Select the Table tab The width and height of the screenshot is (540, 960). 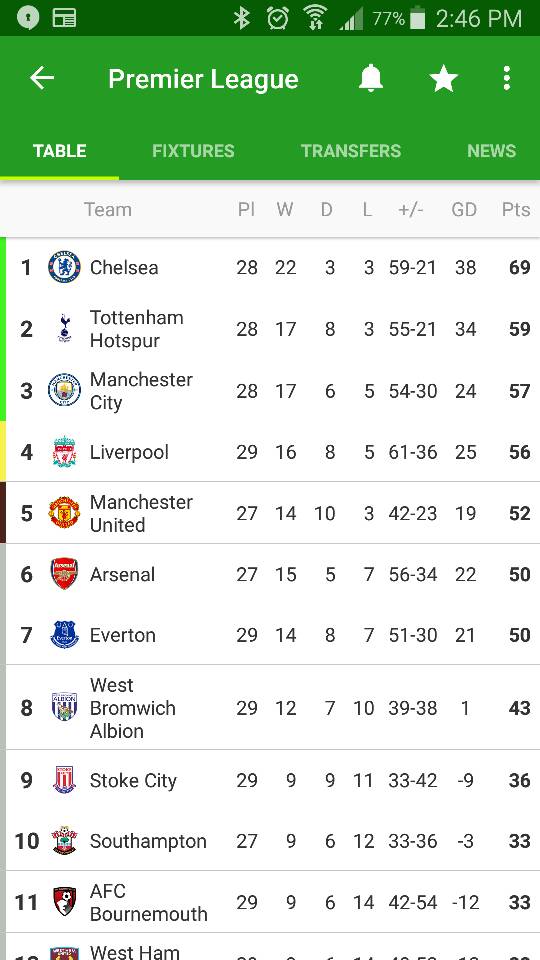[x=59, y=151]
